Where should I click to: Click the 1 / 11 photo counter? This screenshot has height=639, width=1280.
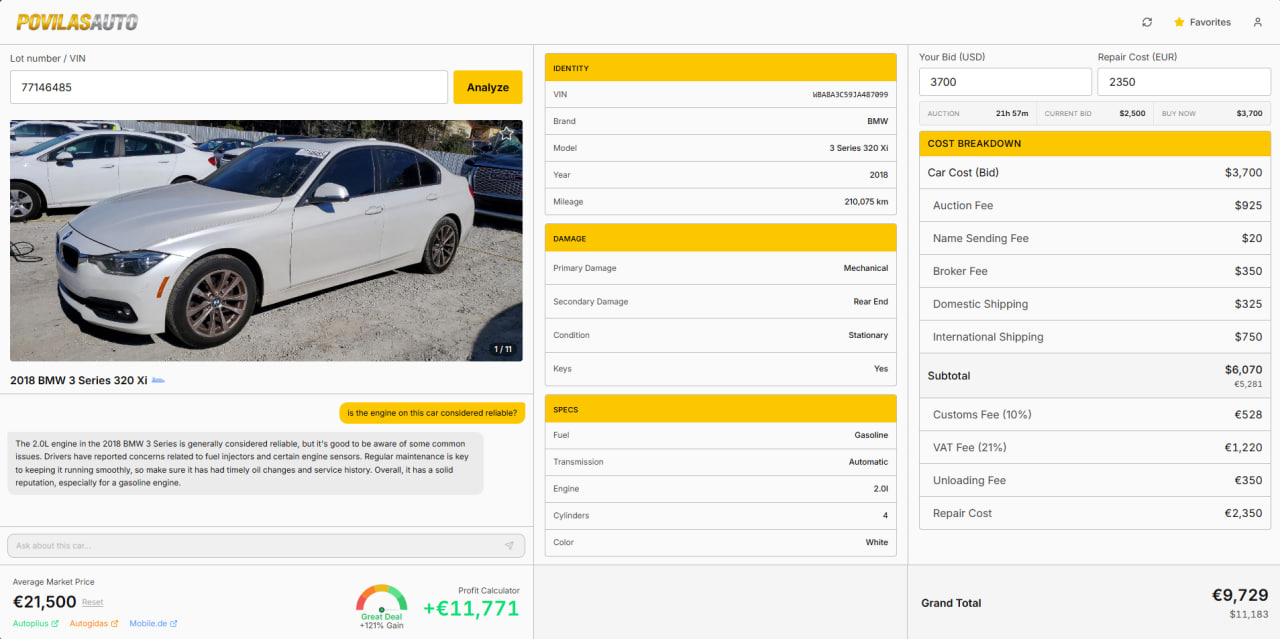[x=503, y=349]
